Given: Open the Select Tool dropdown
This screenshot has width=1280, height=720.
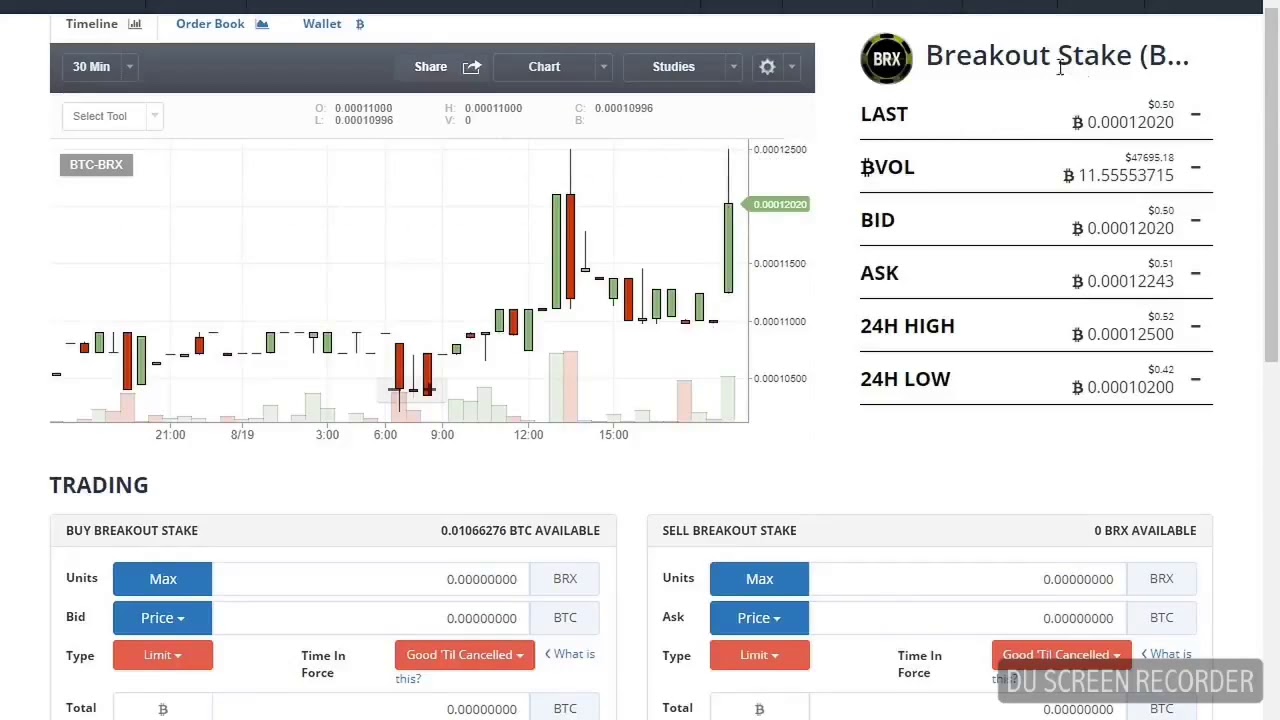Looking at the screenshot, I should pyautogui.click(x=112, y=116).
